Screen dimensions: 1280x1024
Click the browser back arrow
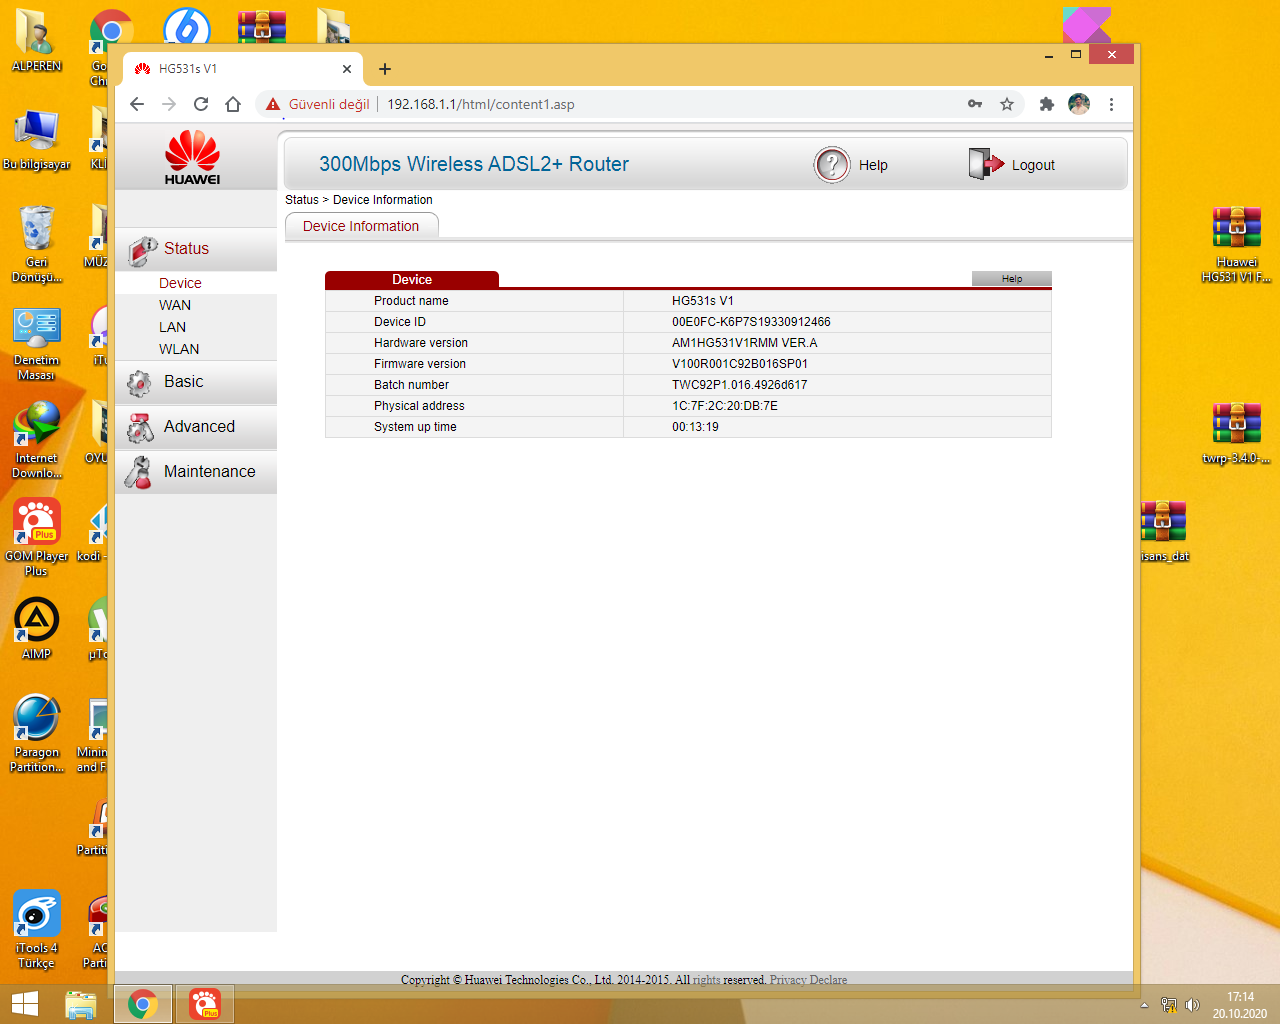click(x=137, y=104)
